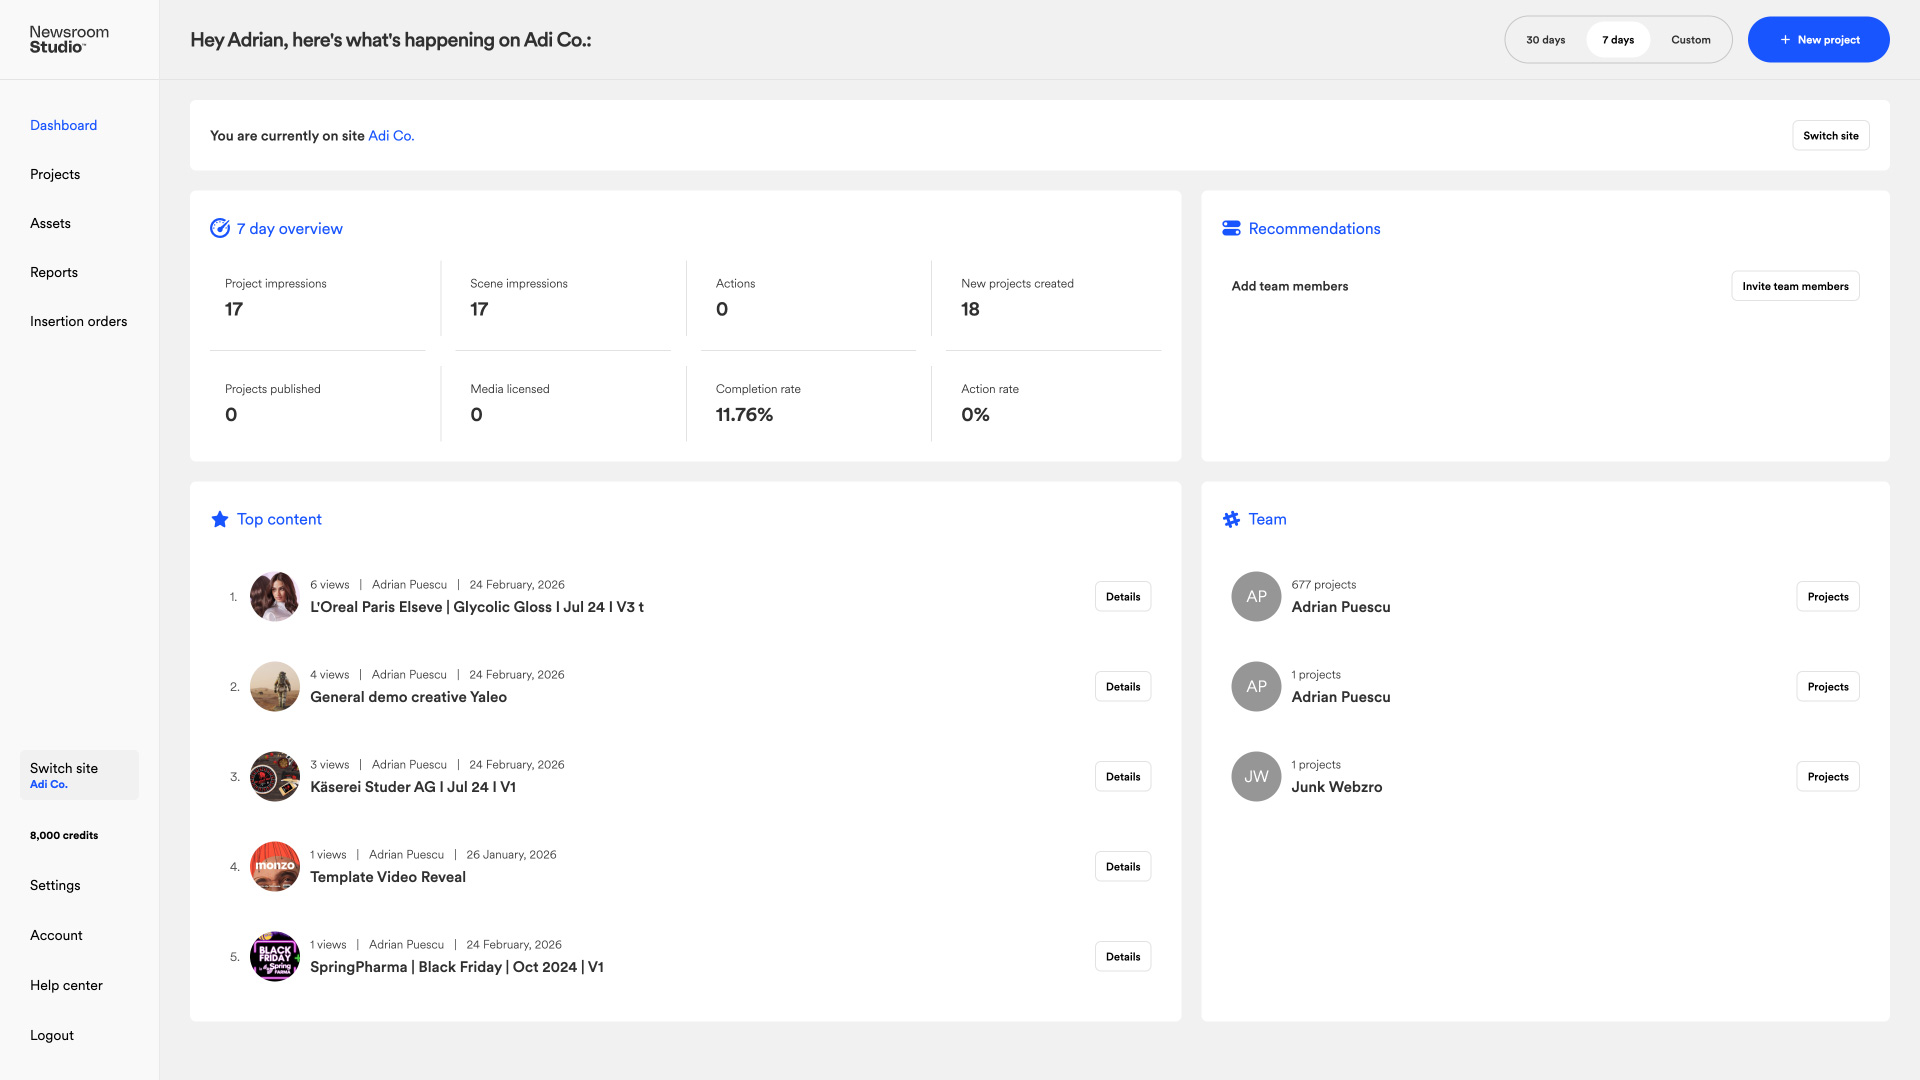Open Details for General demo creative Yaleo
Viewport: 1920px width, 1080px height.
(1122, 686)
